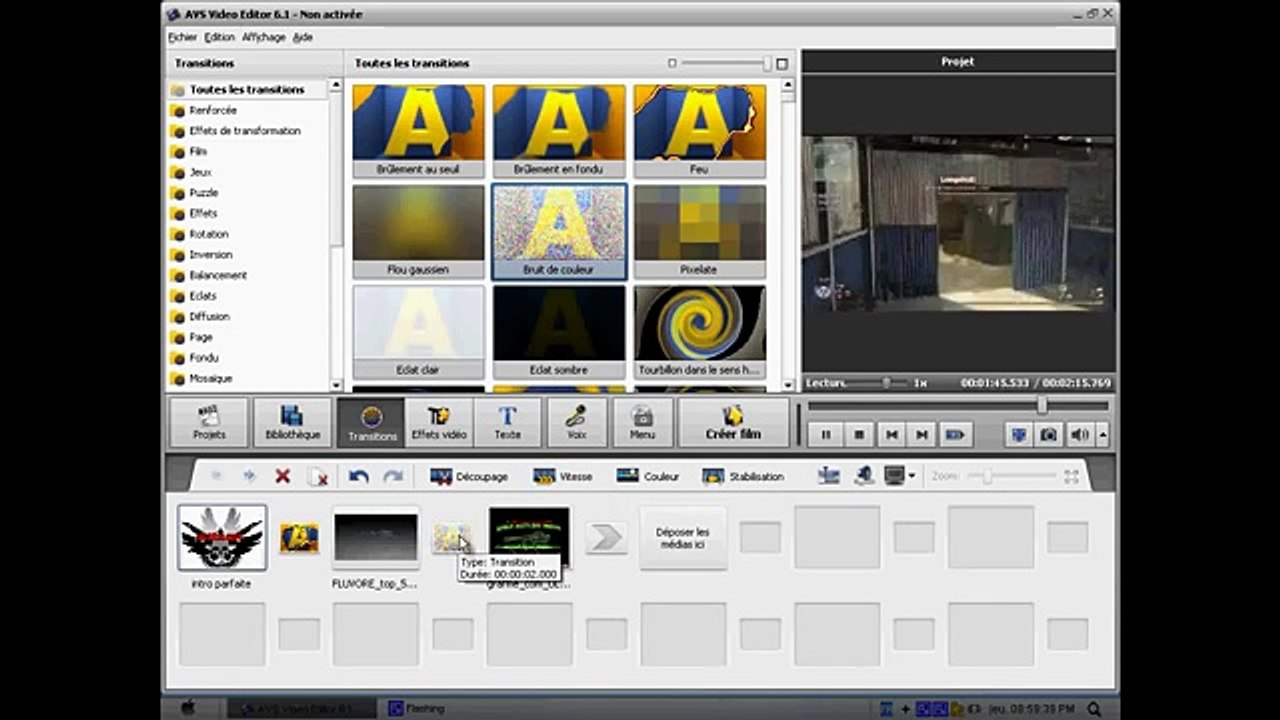Select the Tourbillon transition thumbnail
The image size is (1280, 720).
pyautogui.click(x=700, y=332)
